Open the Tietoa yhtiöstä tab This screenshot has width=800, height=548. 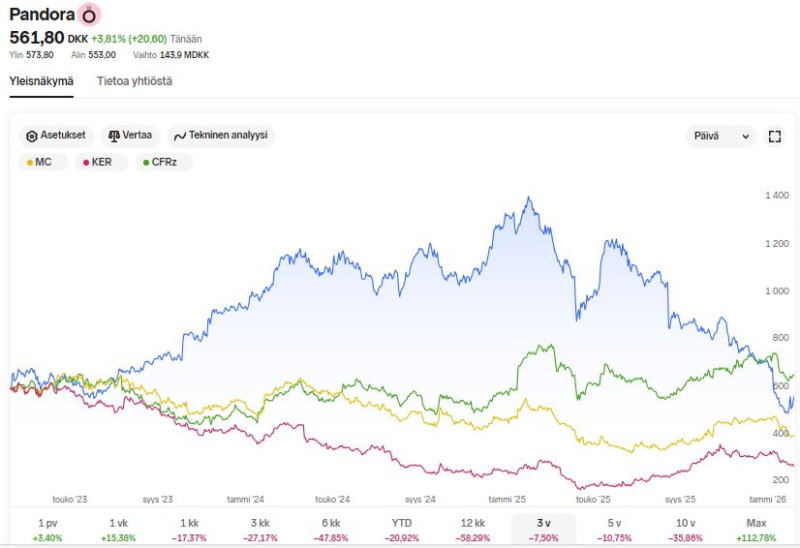(134, 81)
